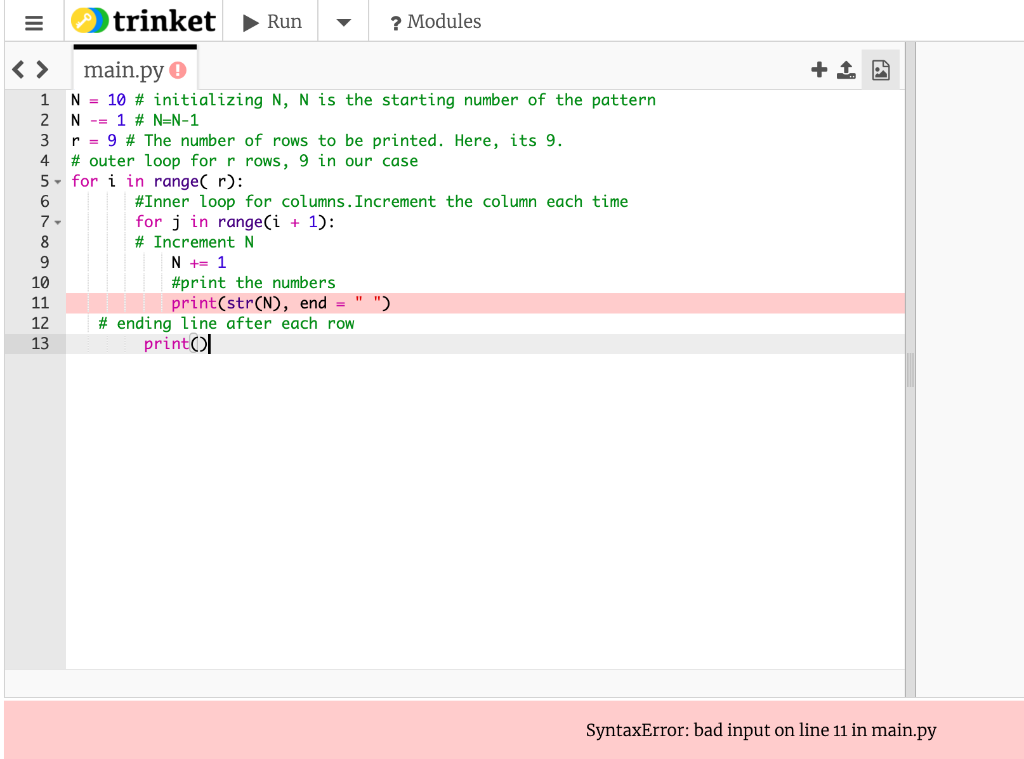The height and width of the screenshot is (759, 1024).
Task: Click the 'for j in range(i + 1):' line
Action: 235,222
